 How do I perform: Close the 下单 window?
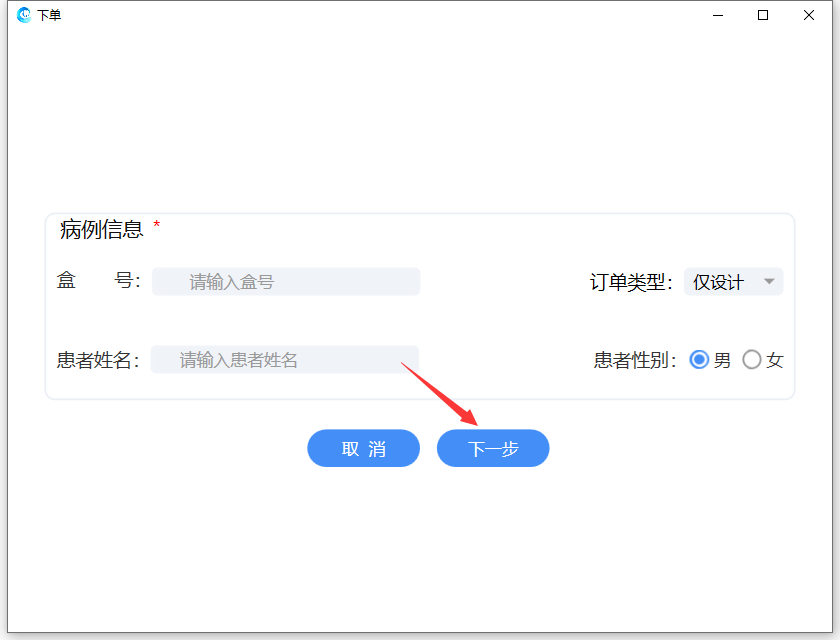[809, 15]
